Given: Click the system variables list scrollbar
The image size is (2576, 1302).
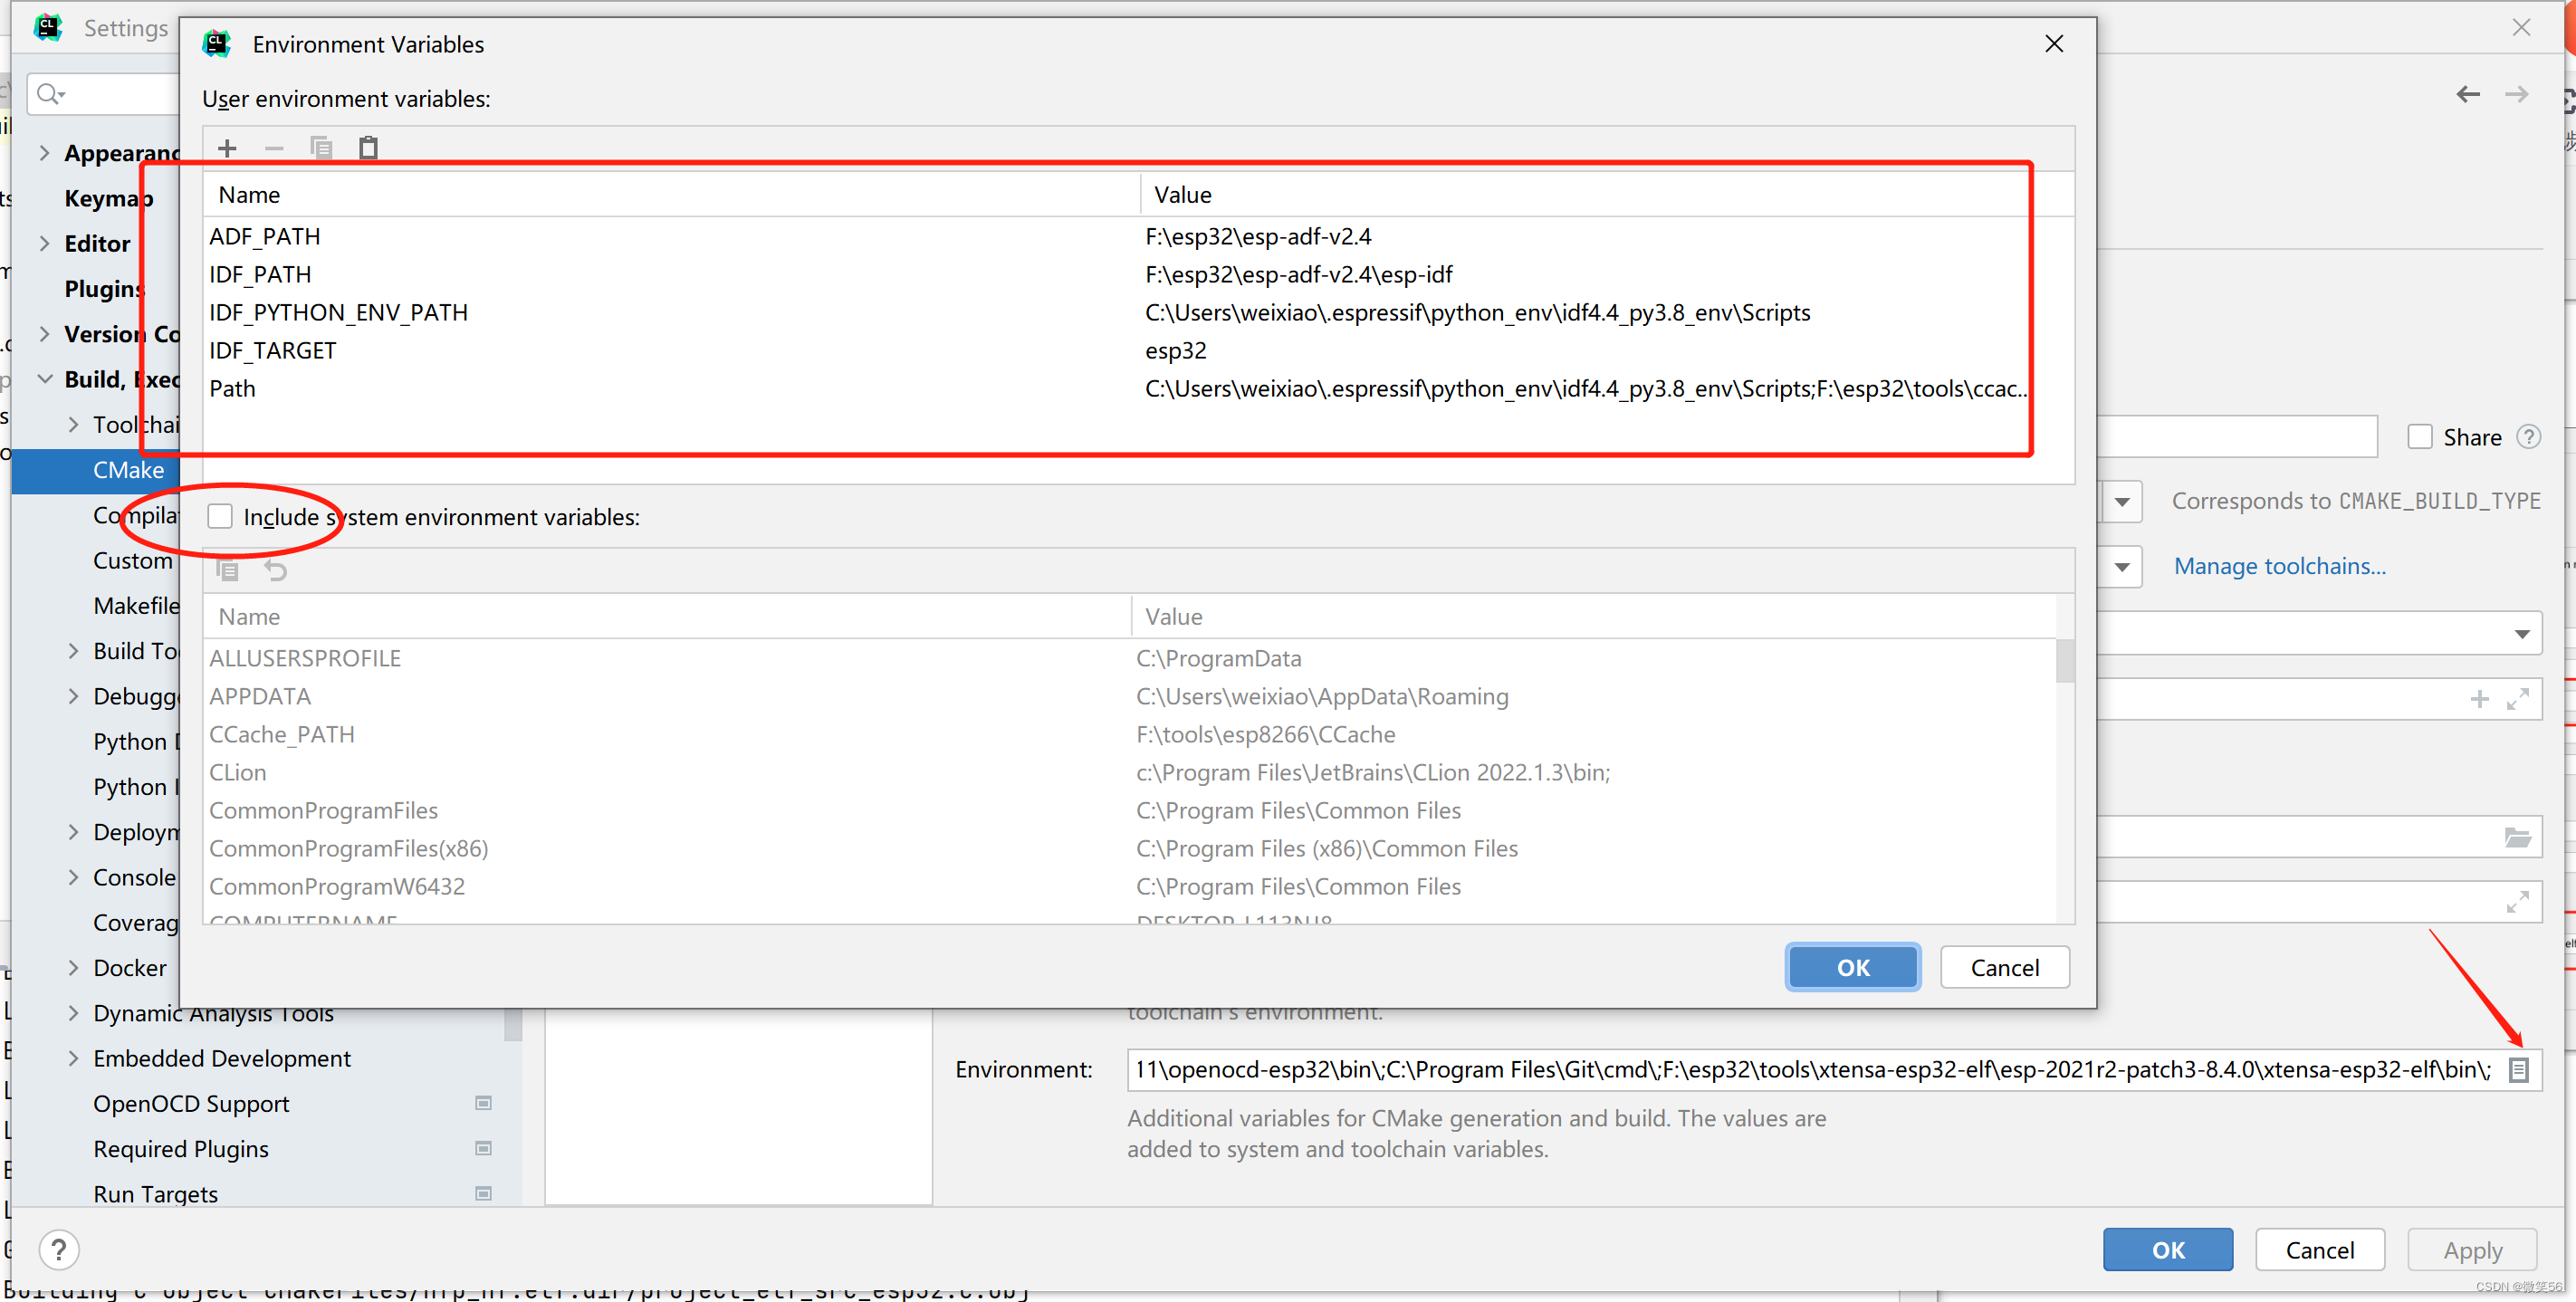Looking at the screenshot, I should point(2064,661).
